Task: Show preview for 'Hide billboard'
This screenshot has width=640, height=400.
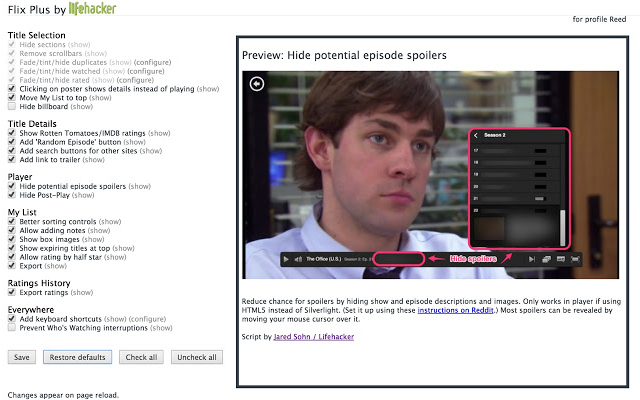Action: (x=82, y=107)
